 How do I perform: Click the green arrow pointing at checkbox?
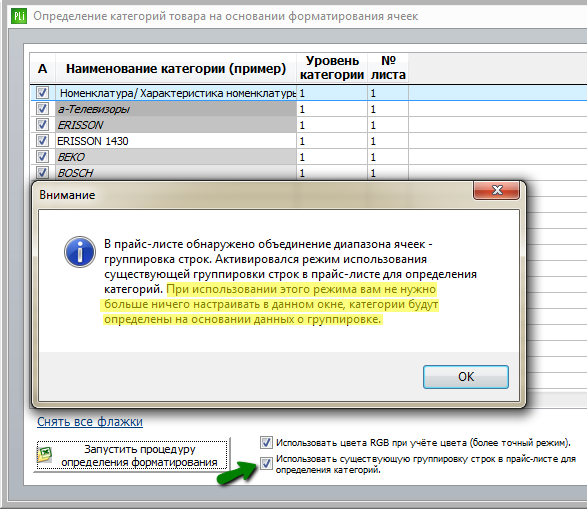pyautogui.click(x=237, y=472)
